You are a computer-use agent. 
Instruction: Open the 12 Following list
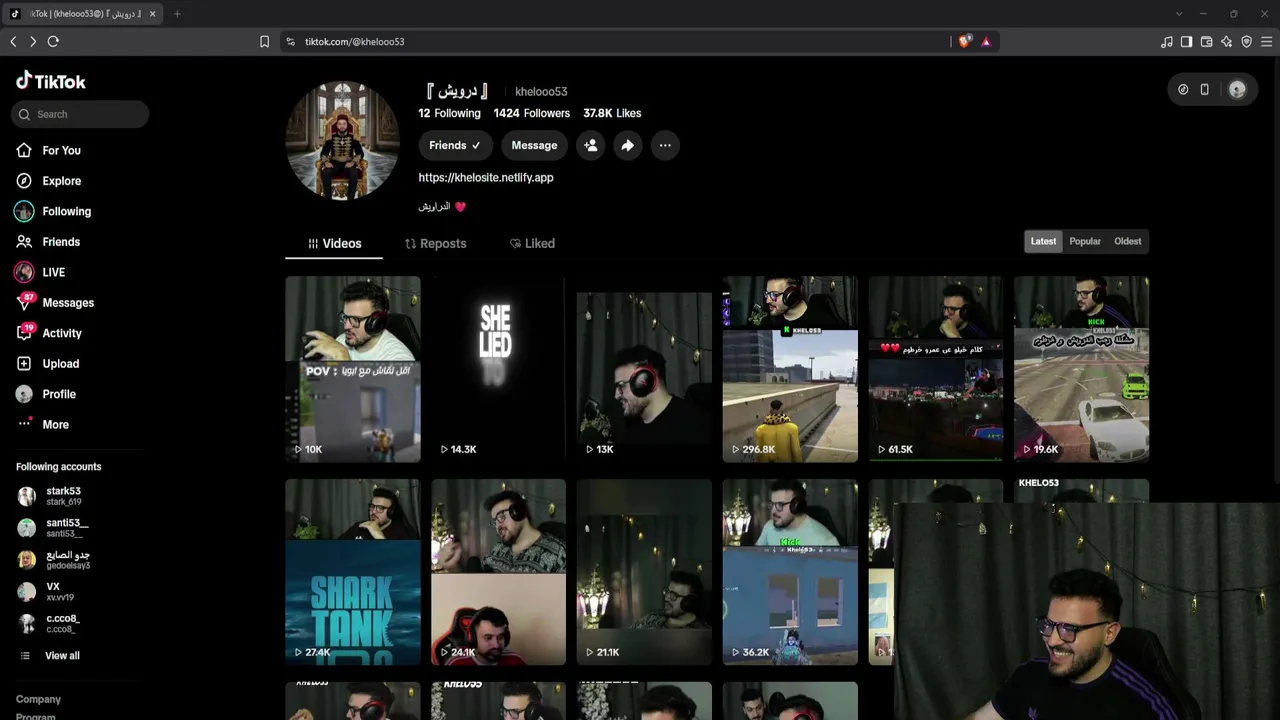[449, 113]
